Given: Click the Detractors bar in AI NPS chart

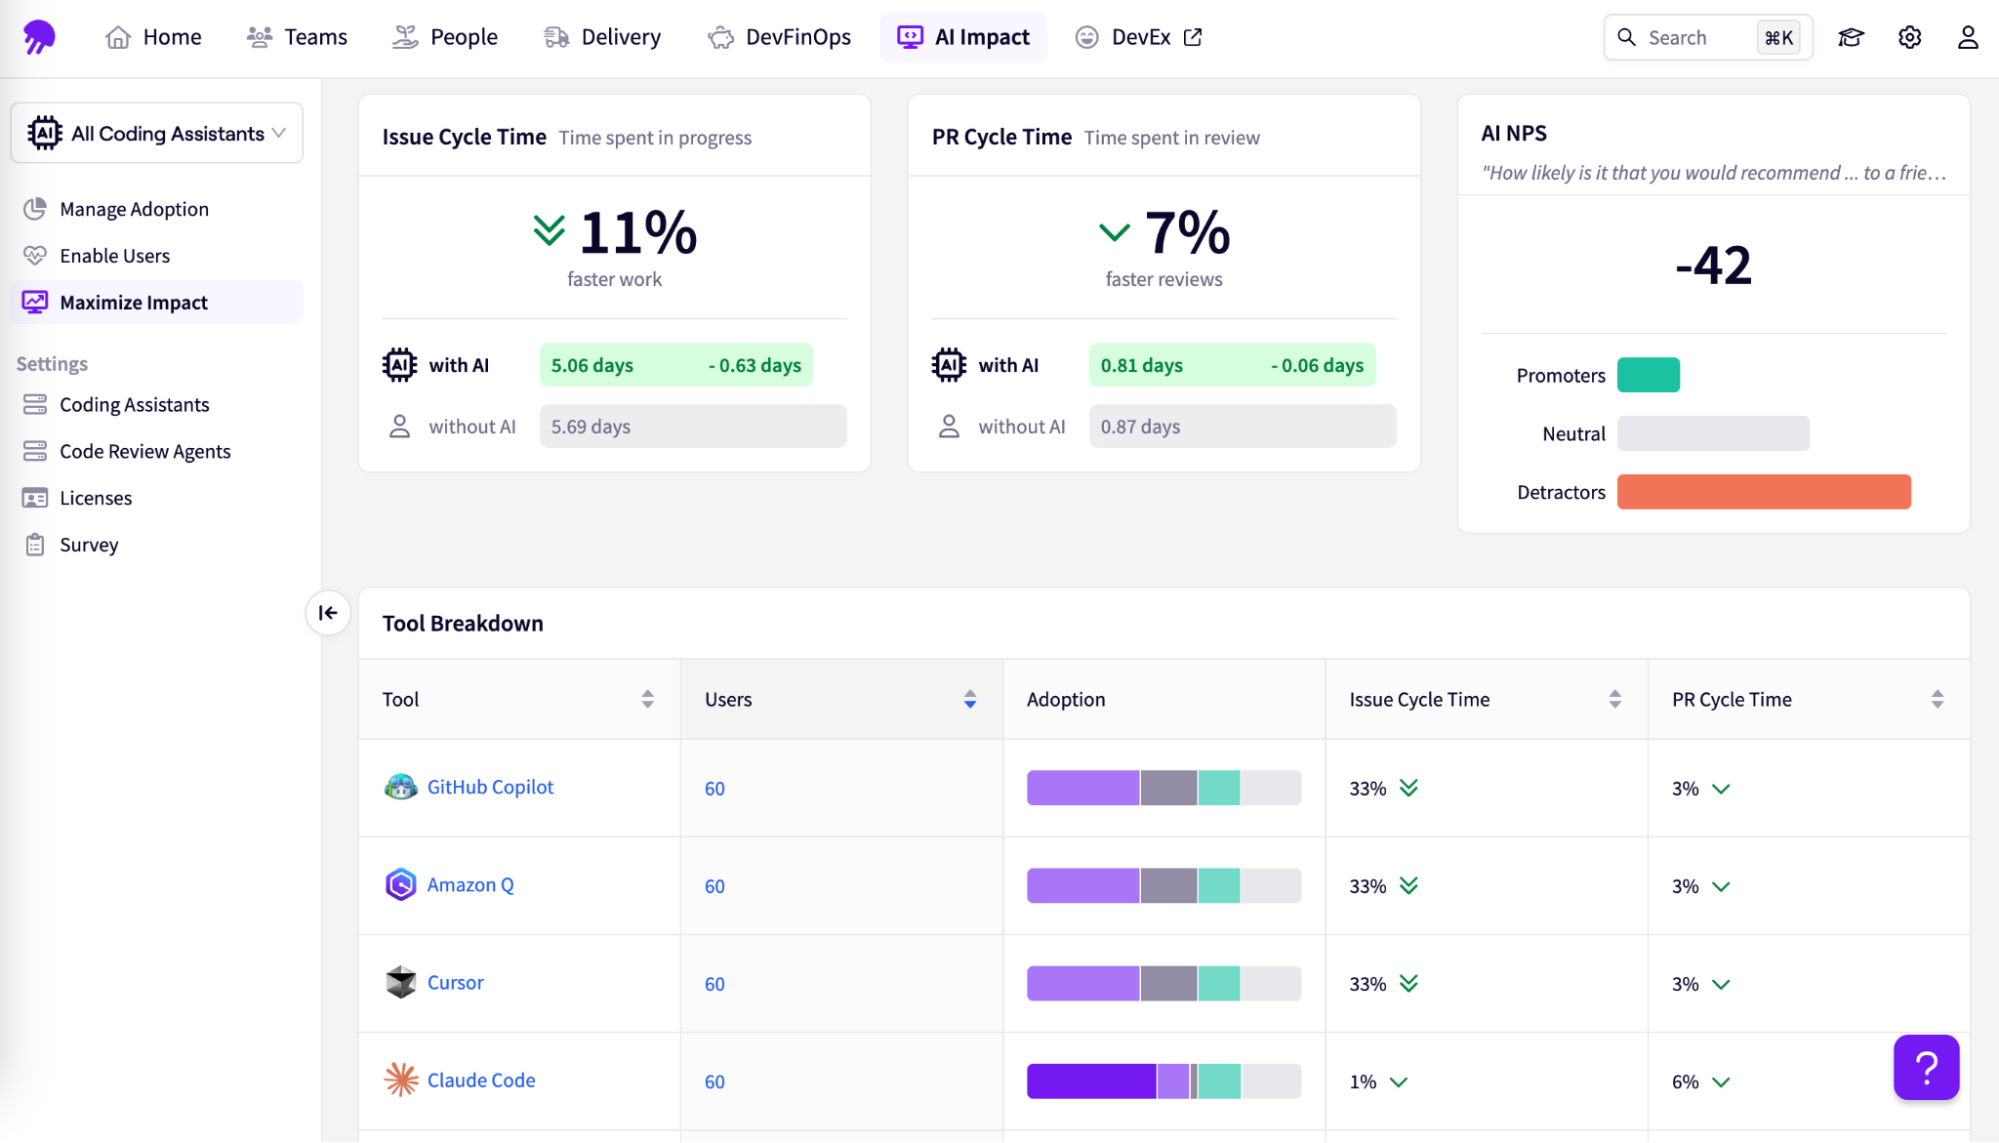Looking at the screenshot, I should [x=1762, y=491].
